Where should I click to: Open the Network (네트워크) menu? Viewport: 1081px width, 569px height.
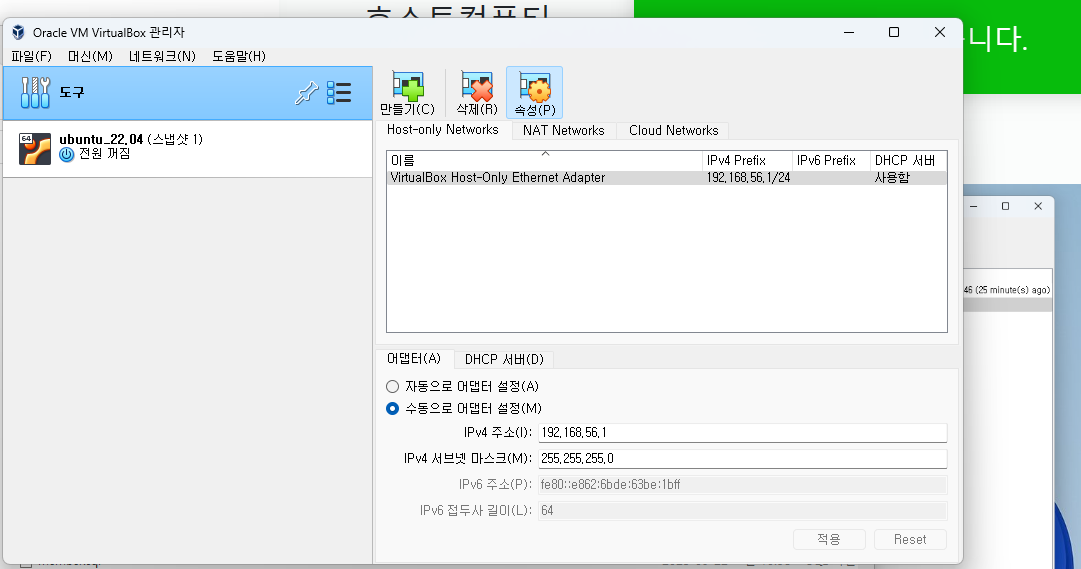[162, 56]
